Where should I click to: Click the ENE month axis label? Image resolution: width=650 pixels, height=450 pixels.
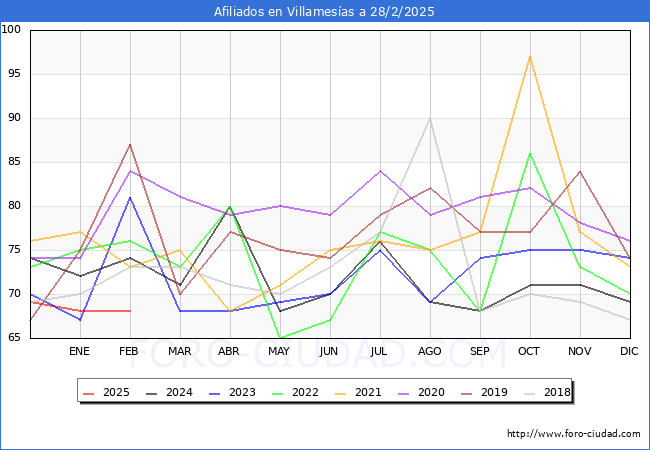[79, 351]
